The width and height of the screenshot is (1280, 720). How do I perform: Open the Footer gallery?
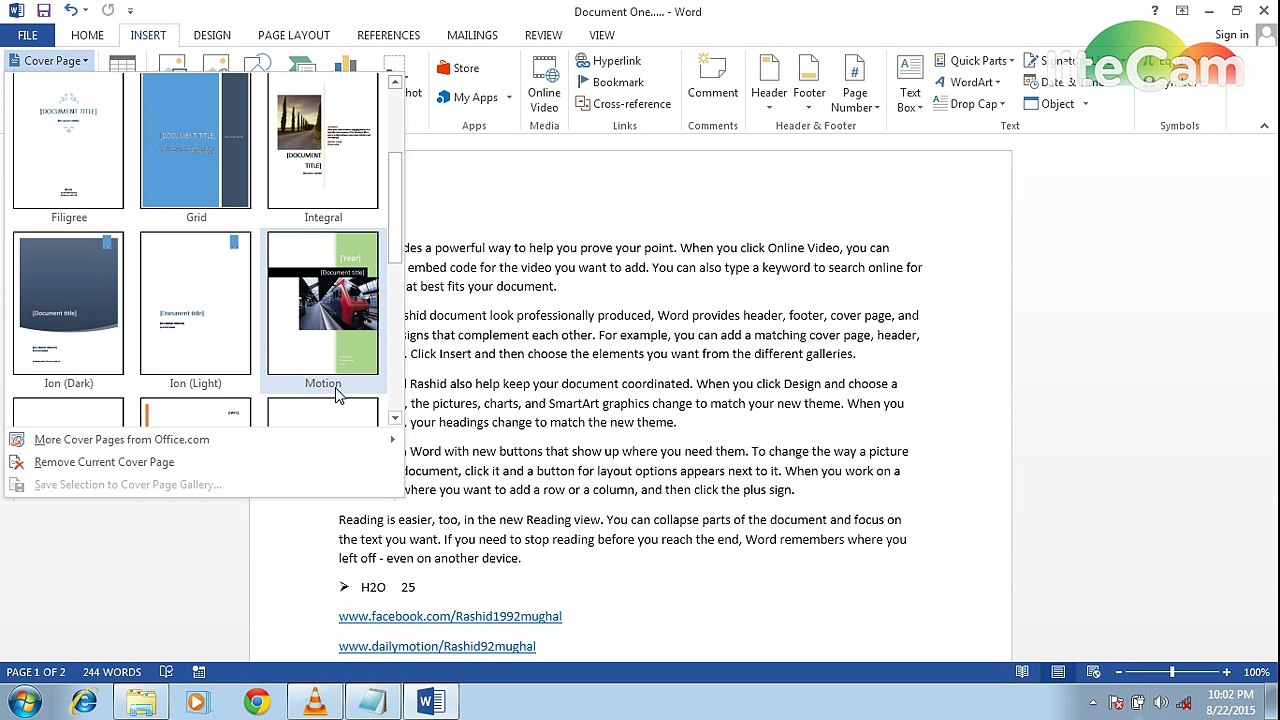point(809,84)
